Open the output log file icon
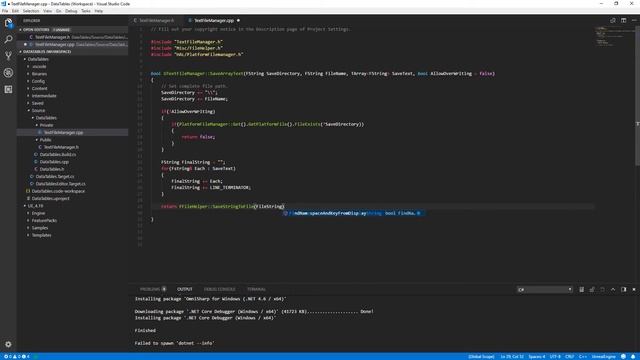 (602, 289)
